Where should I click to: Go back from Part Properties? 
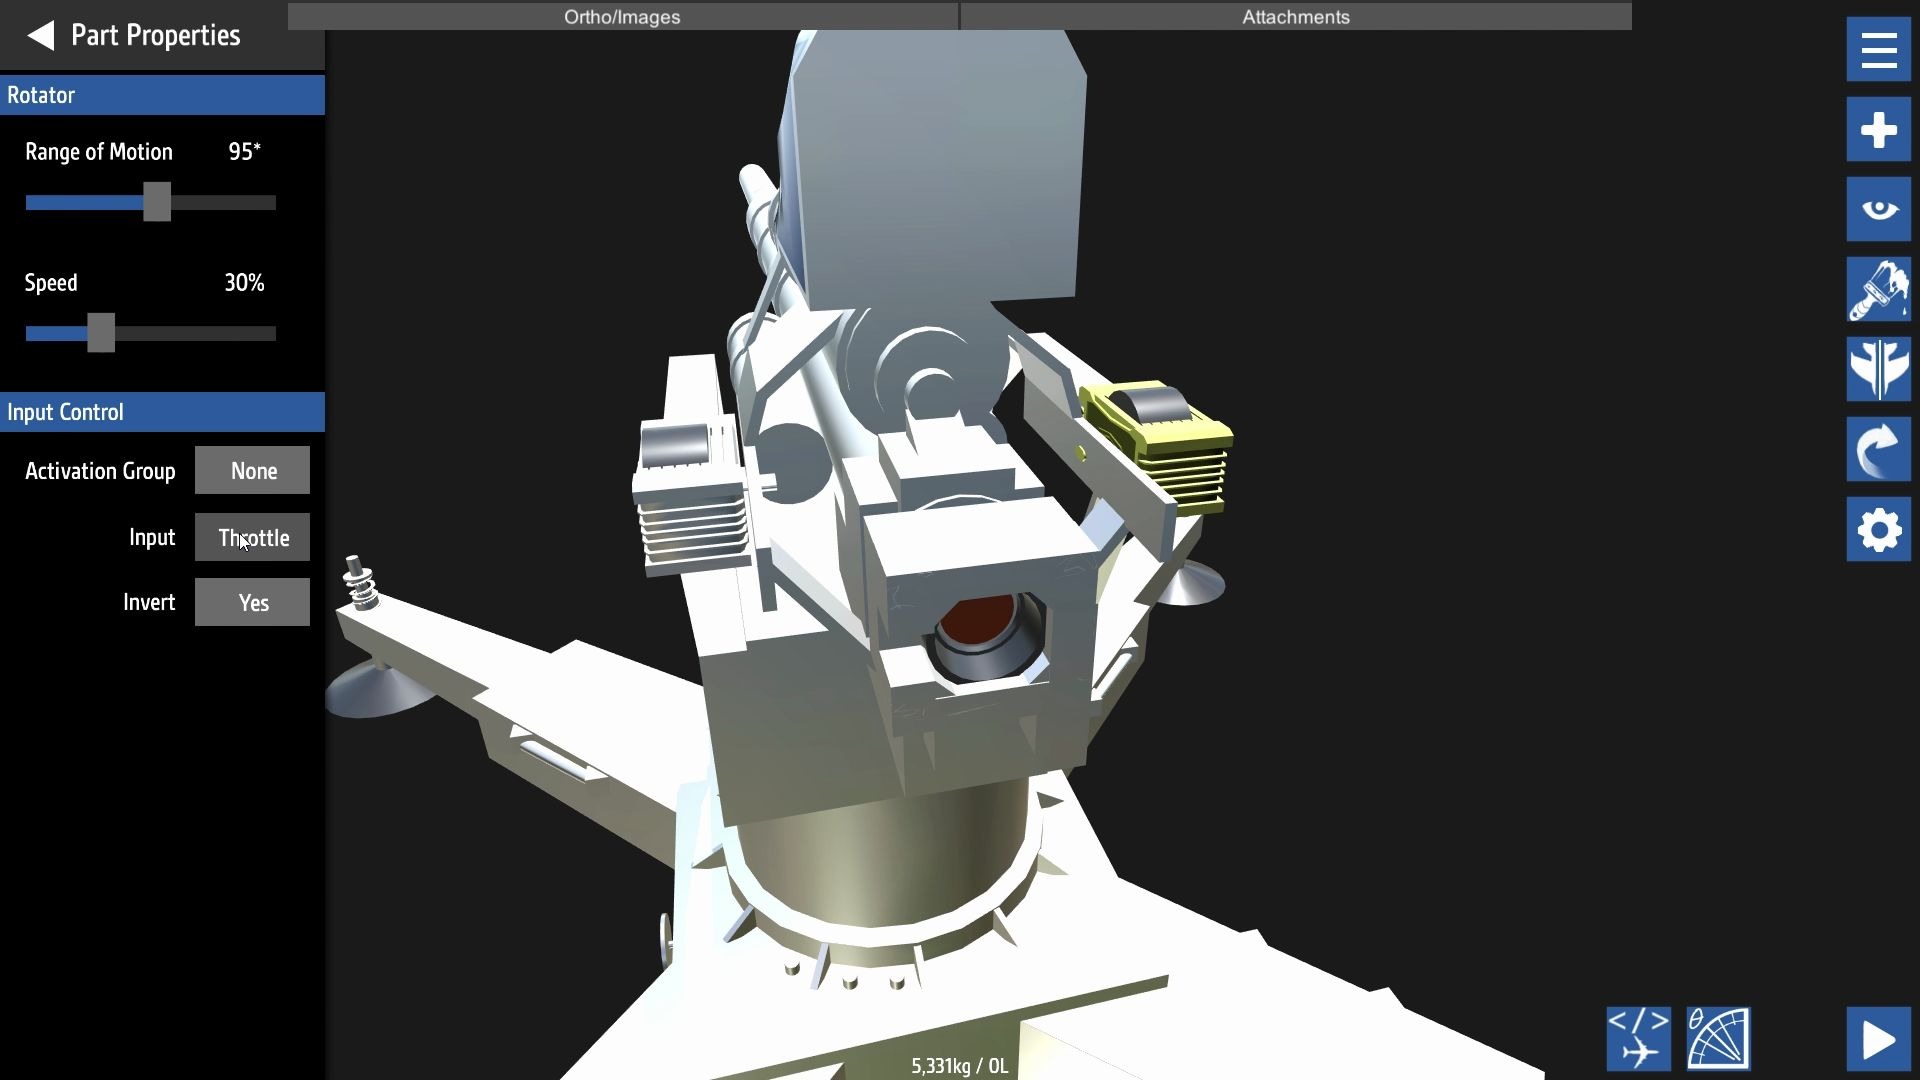click(40, 36)
